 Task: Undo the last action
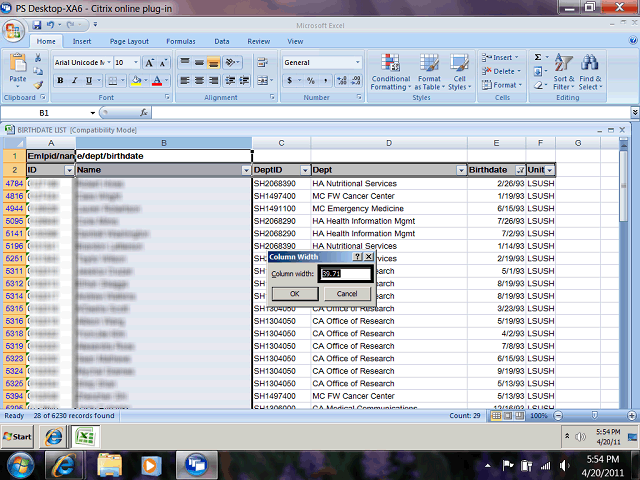[x=50, y=25]
